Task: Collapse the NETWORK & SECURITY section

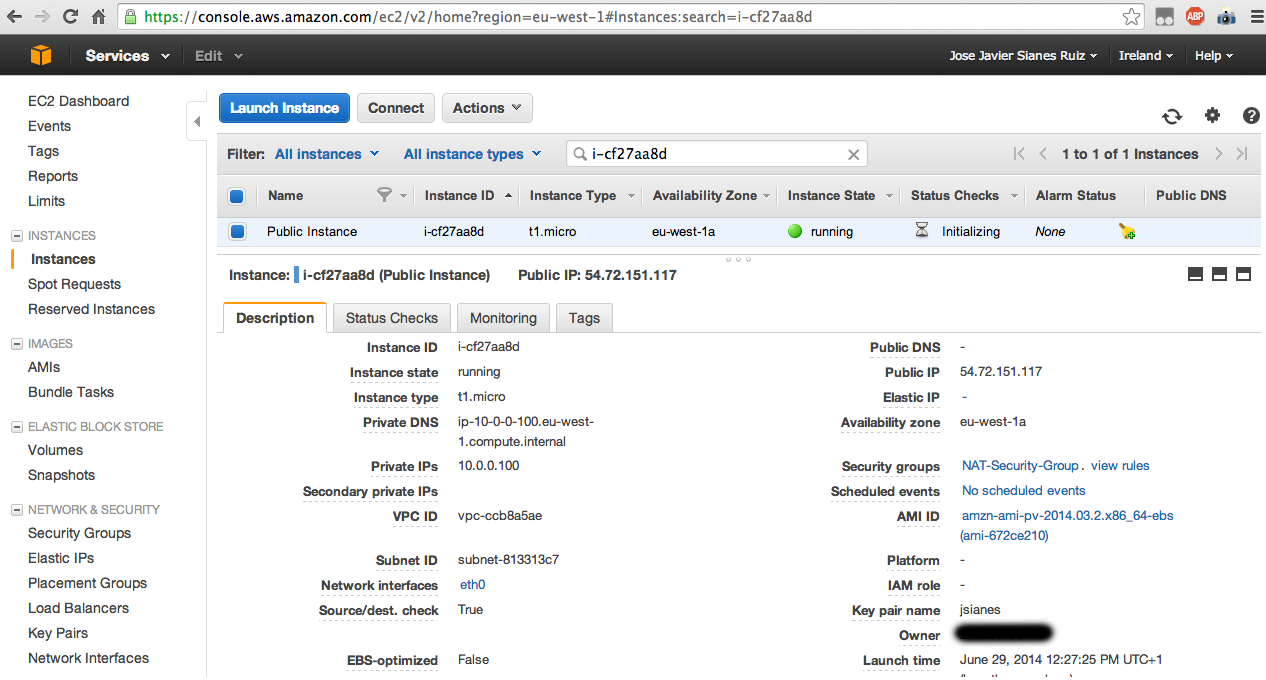Action: (x=16, y=510)
